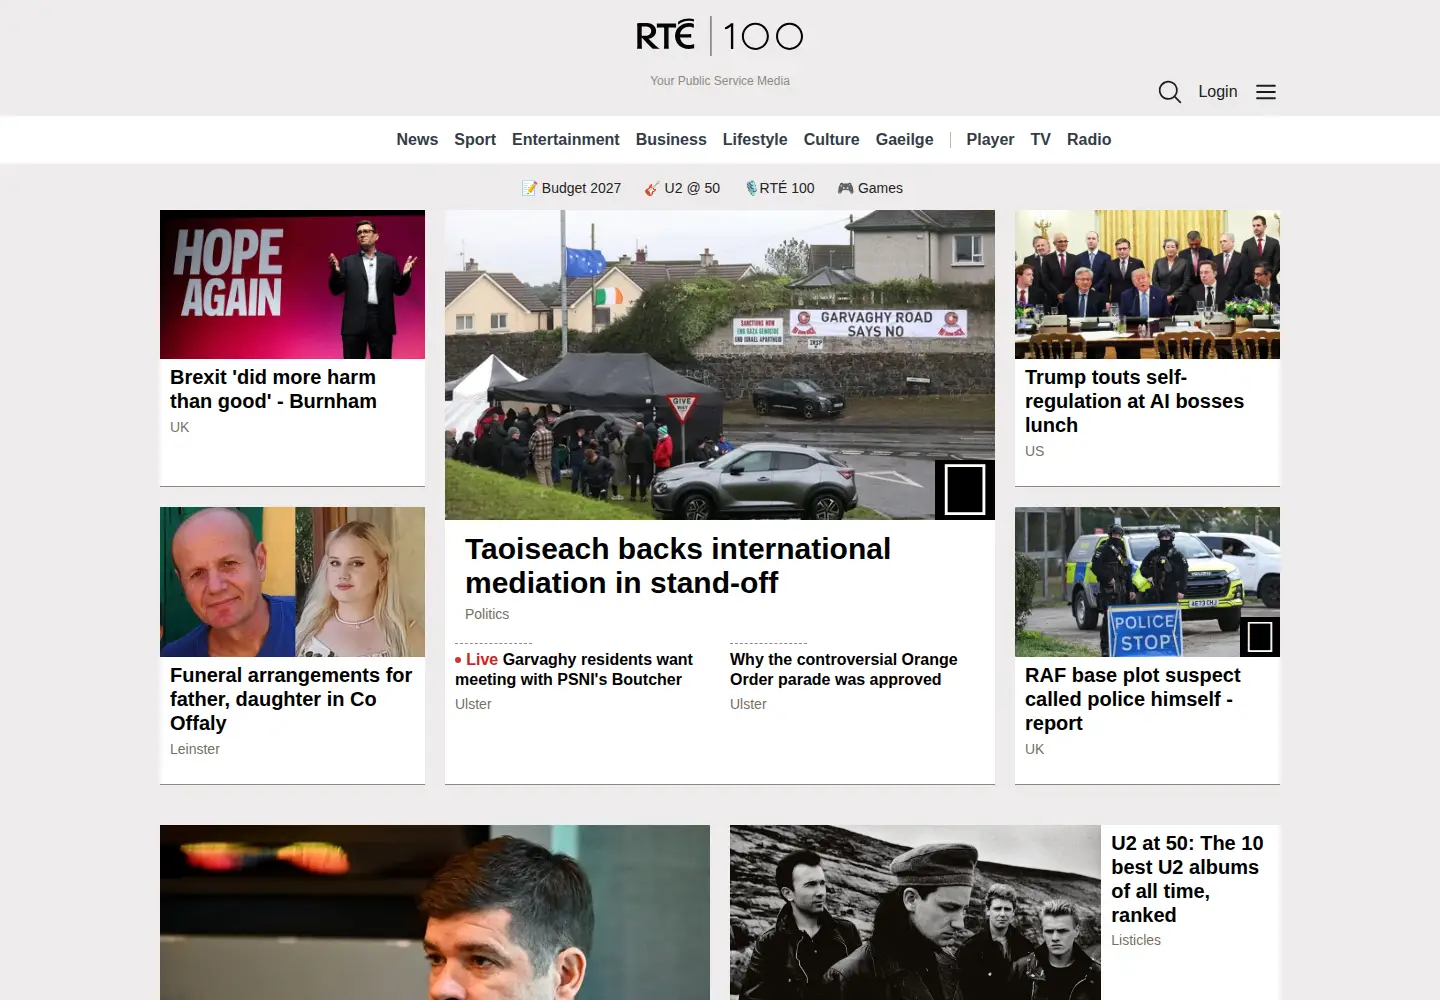The width and height of the screenshot is (1440, 1000).
Task: Go to the Entertainment section
Action: click(x=566, y=139)
